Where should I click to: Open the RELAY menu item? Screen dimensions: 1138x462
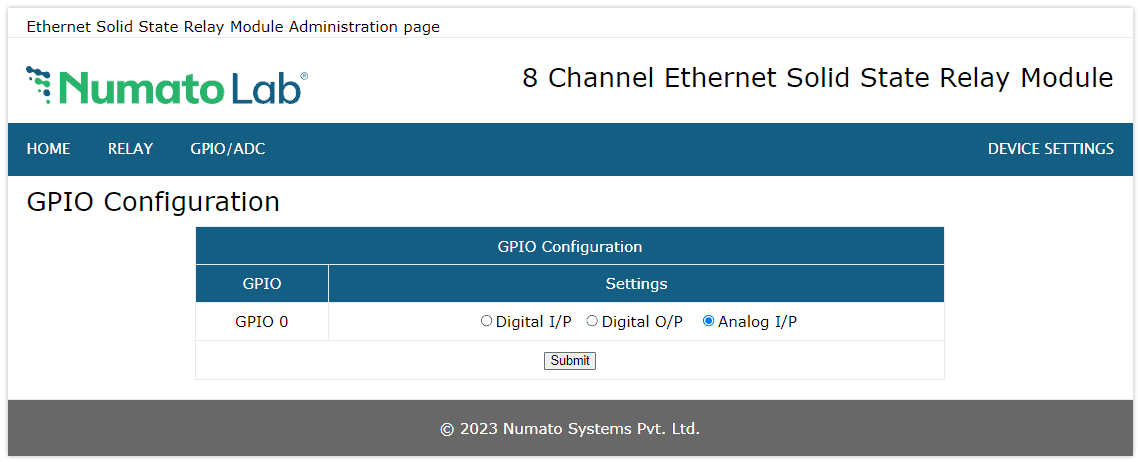coord(130,149)
